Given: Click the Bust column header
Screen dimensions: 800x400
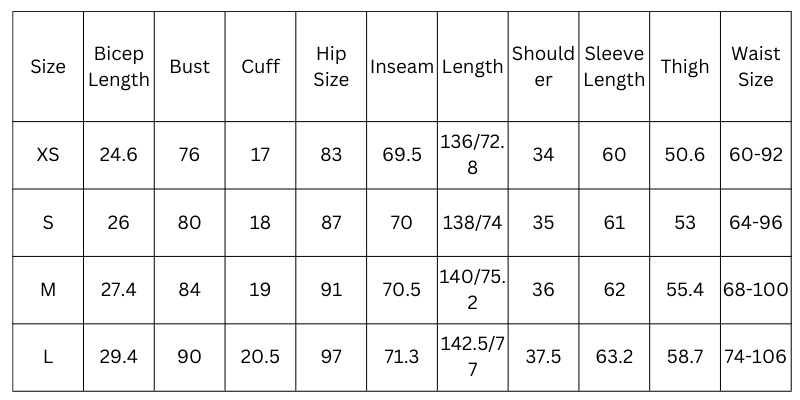Looking at the screenshot, I should coord(189,67).
